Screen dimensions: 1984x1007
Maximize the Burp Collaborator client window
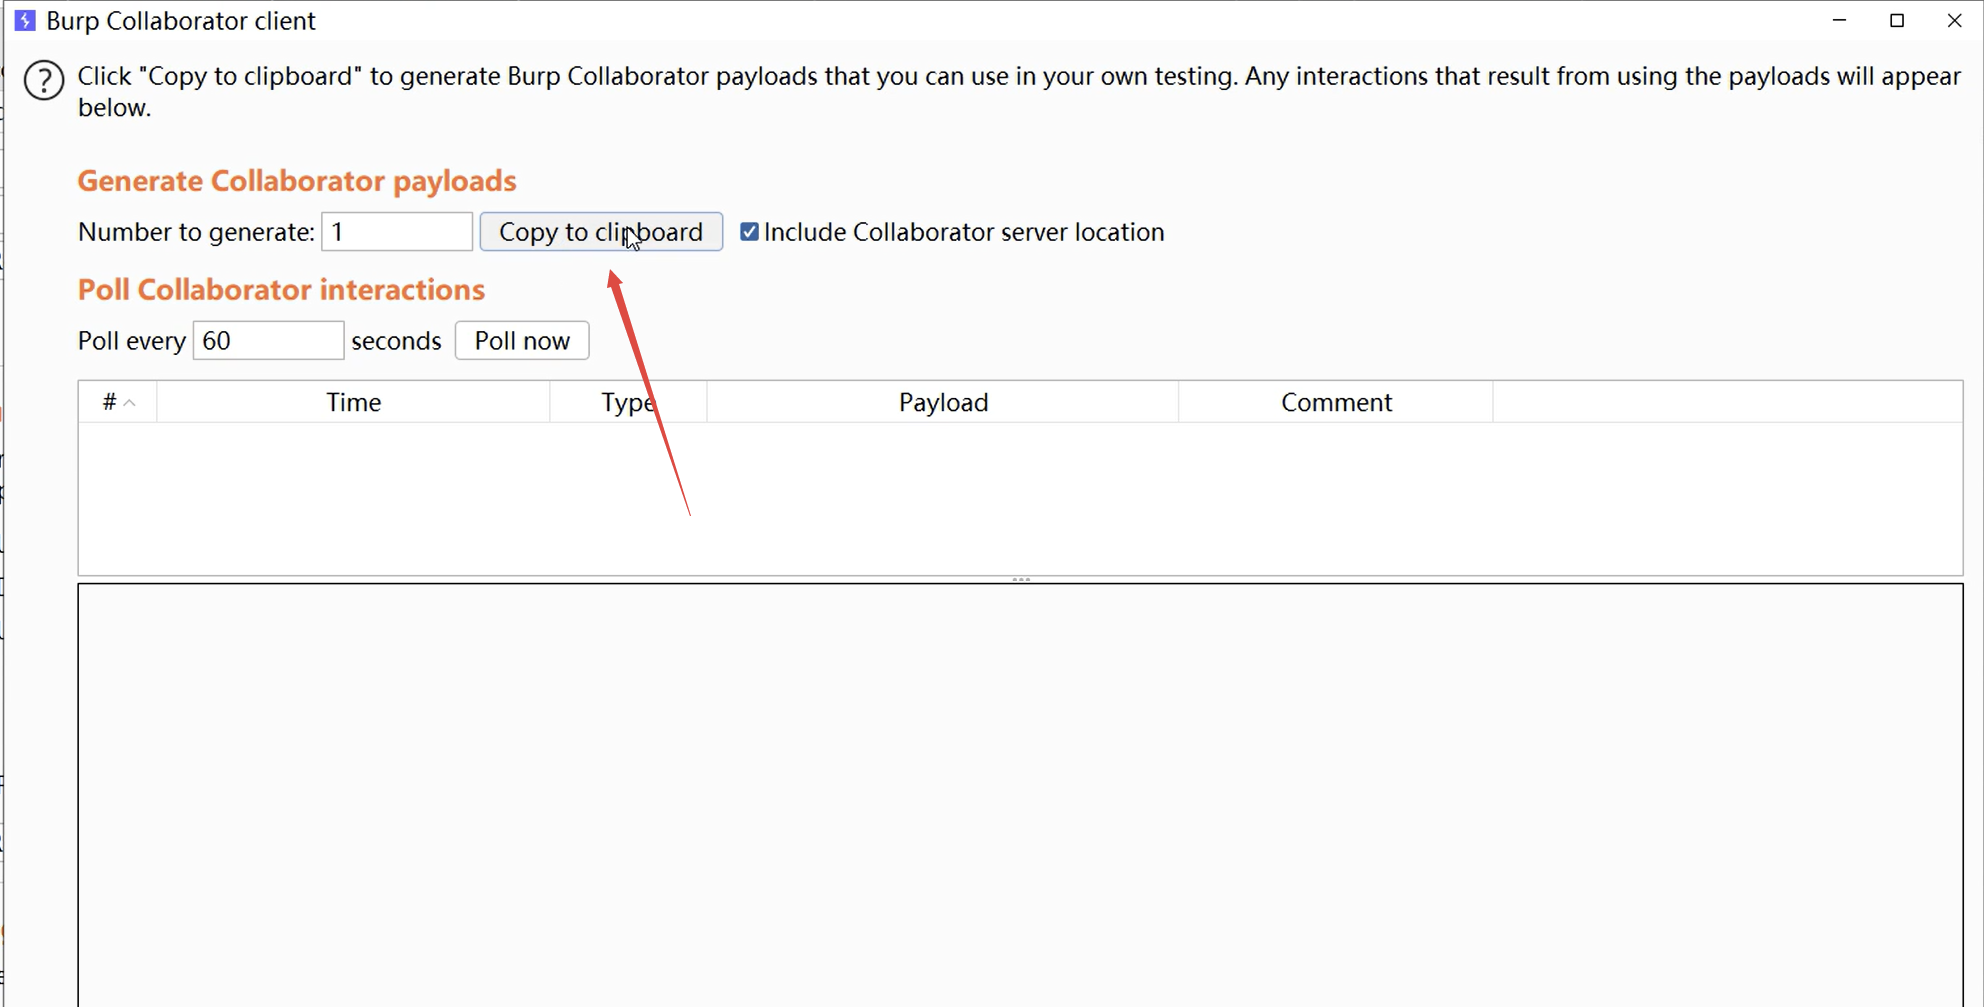tap(1897, 20)
